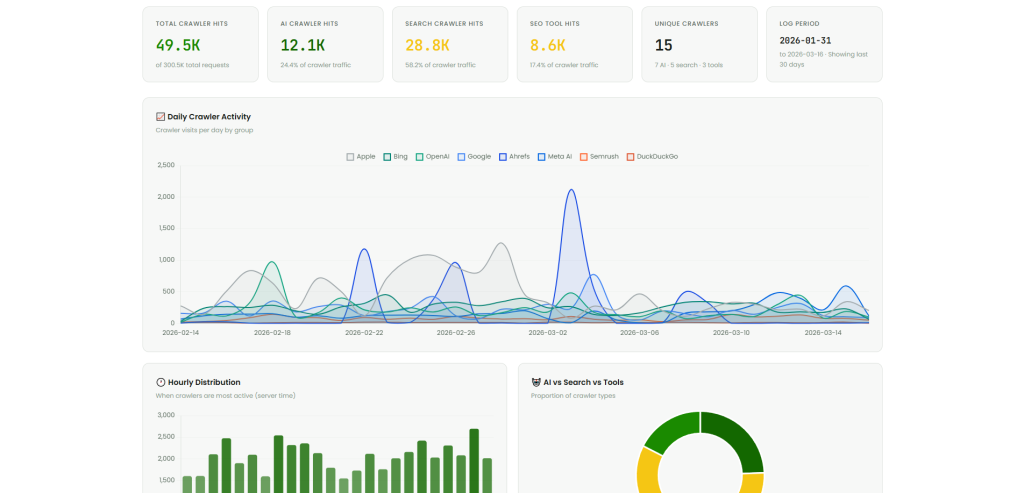
Task: Select the 12.1K AI crawler hits value
Action: coord(302,45)
